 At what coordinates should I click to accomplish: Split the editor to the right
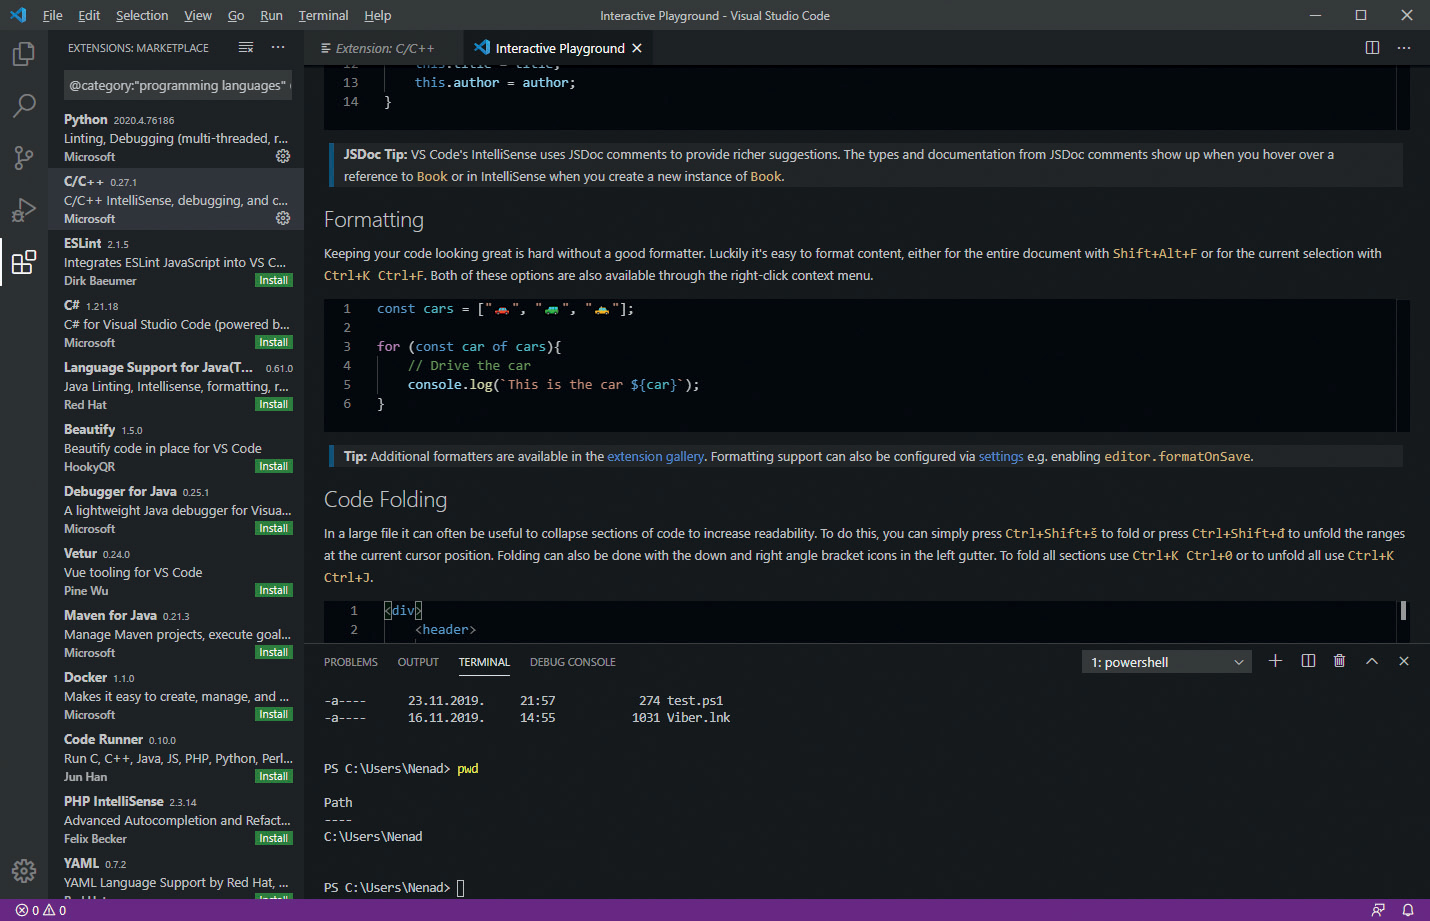click(1372, 48)
